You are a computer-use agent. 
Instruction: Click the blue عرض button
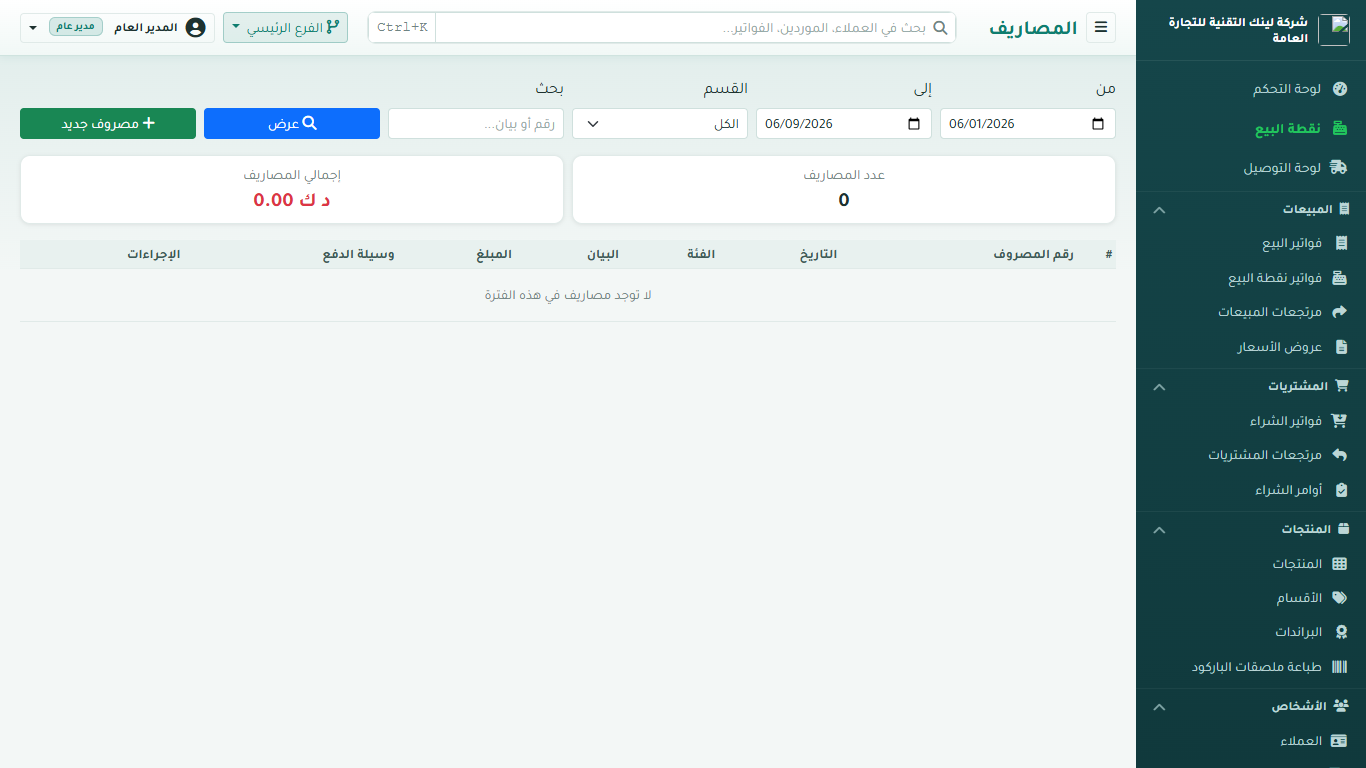click(292, 123)
